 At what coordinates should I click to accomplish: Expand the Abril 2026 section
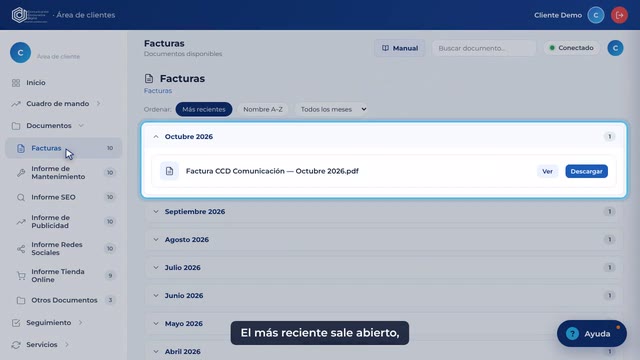(x=156, y=351)
